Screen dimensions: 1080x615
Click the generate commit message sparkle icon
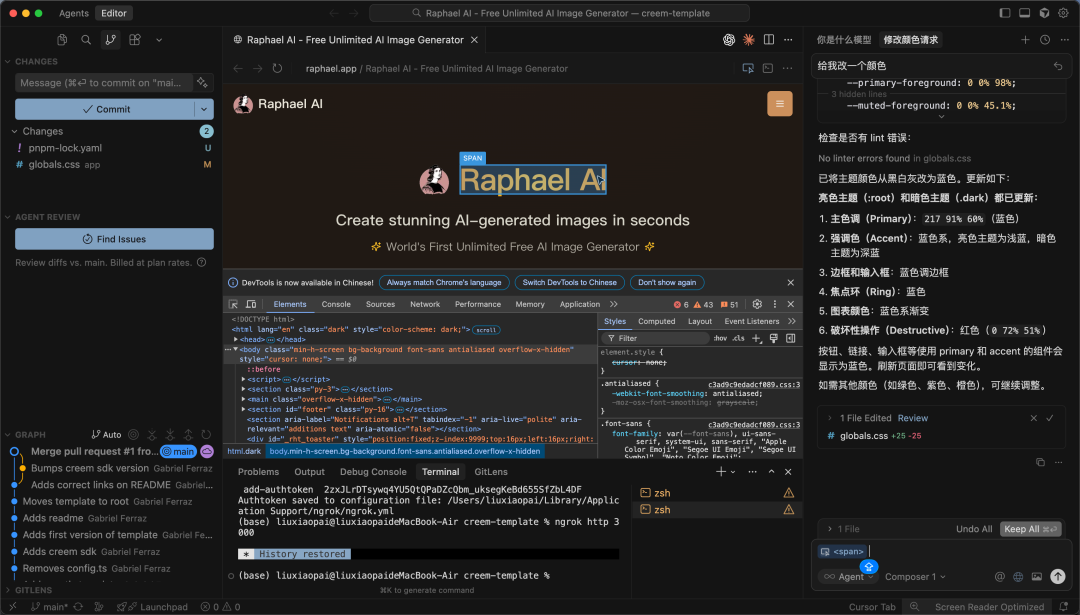[x=203, y=83]
